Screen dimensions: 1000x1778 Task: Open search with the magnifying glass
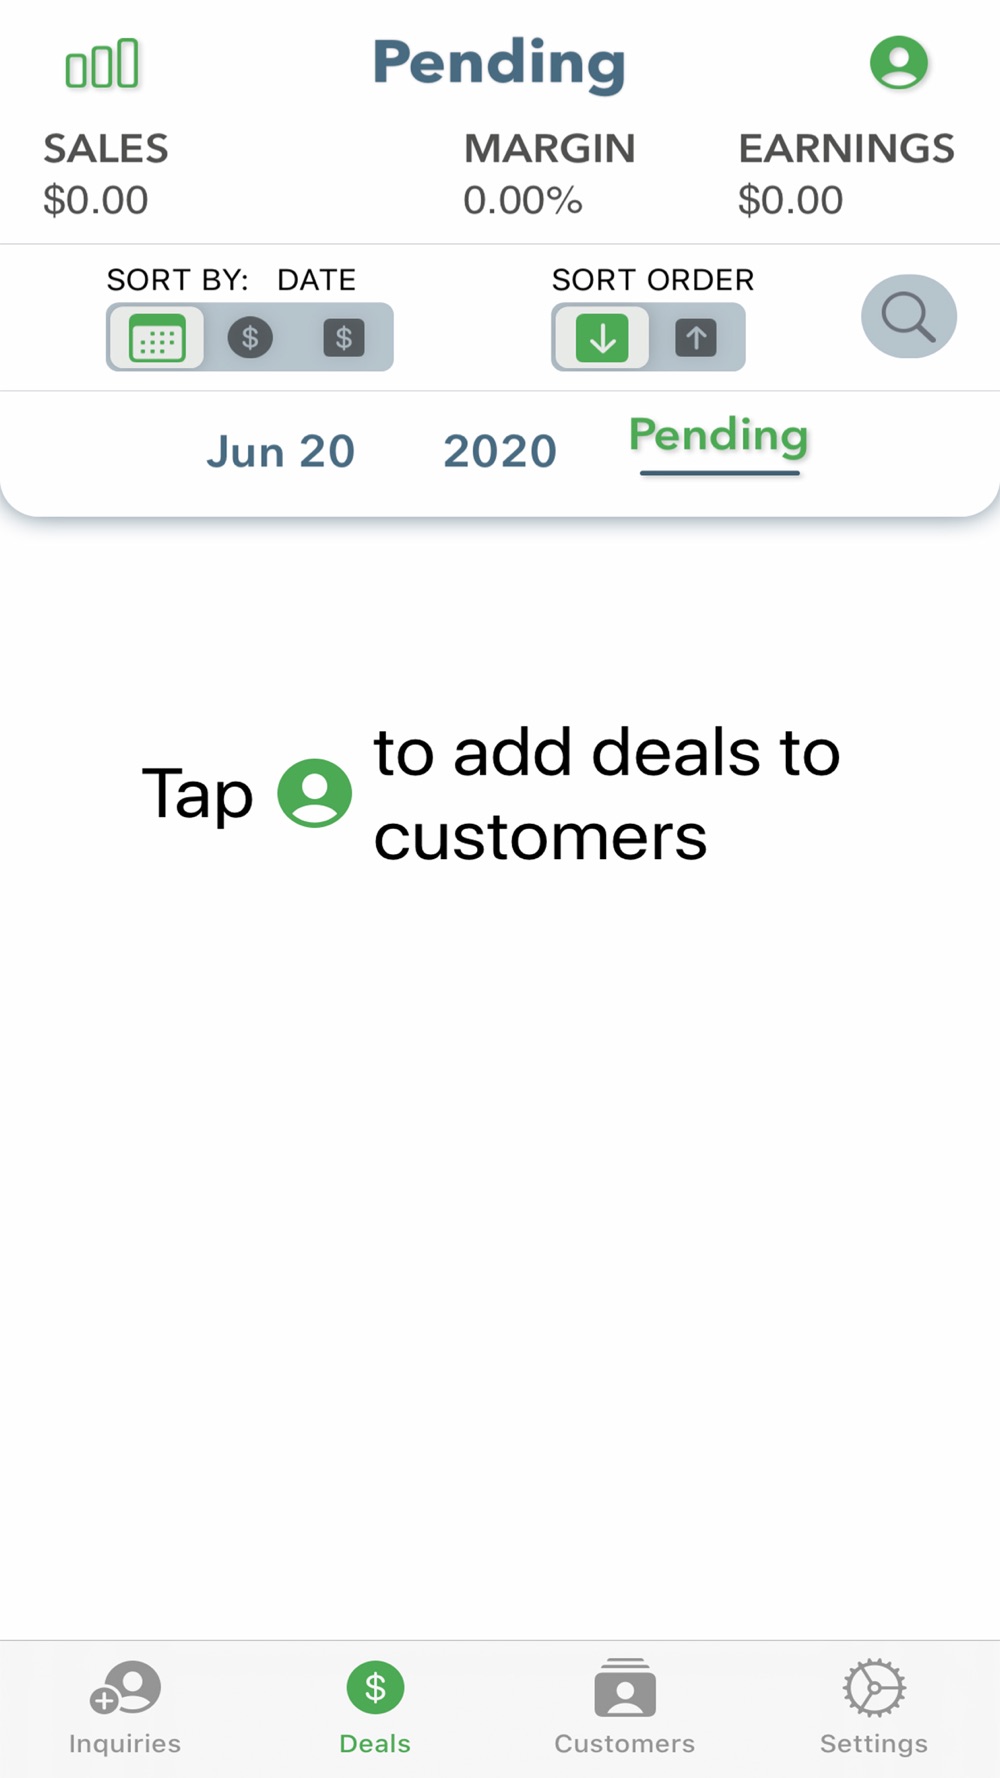pyautogui.click(x=909, y=317)
